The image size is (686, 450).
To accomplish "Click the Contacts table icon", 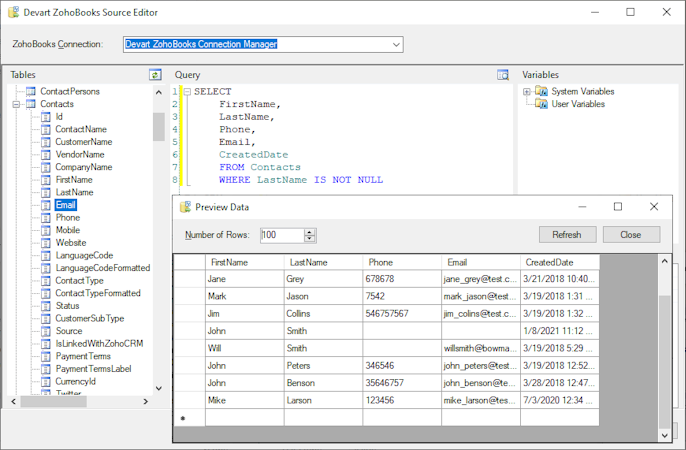I will pyautogui.click(x=31, y=104).
